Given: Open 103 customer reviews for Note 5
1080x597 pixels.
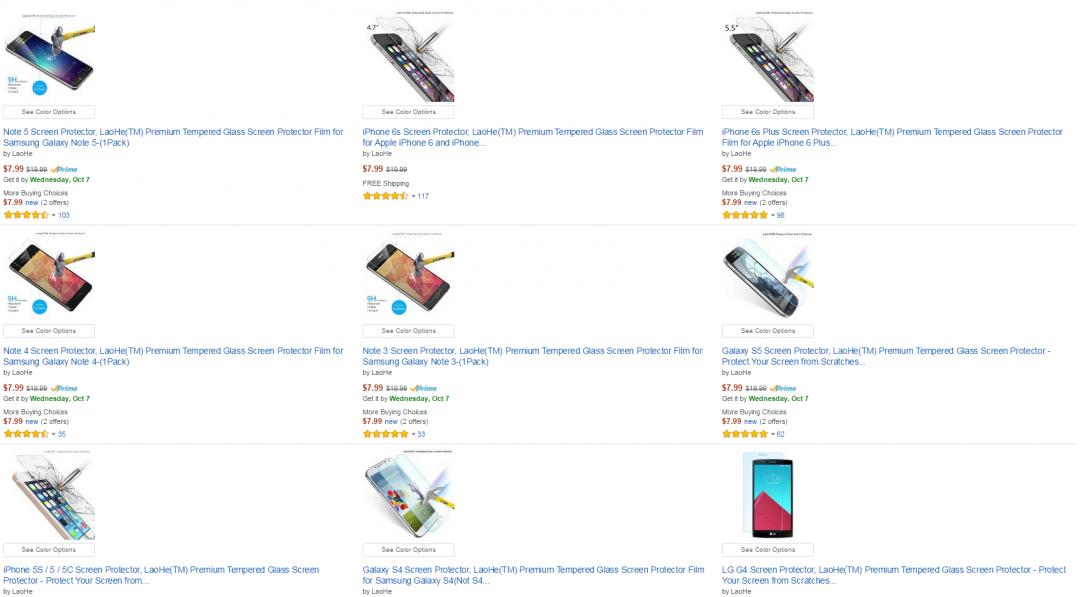Looking at the screenshot, I should [x=64, y=216].
